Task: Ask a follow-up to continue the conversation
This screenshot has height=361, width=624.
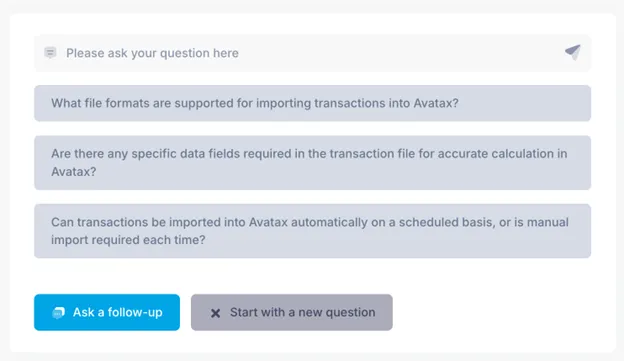Action: 107,312
